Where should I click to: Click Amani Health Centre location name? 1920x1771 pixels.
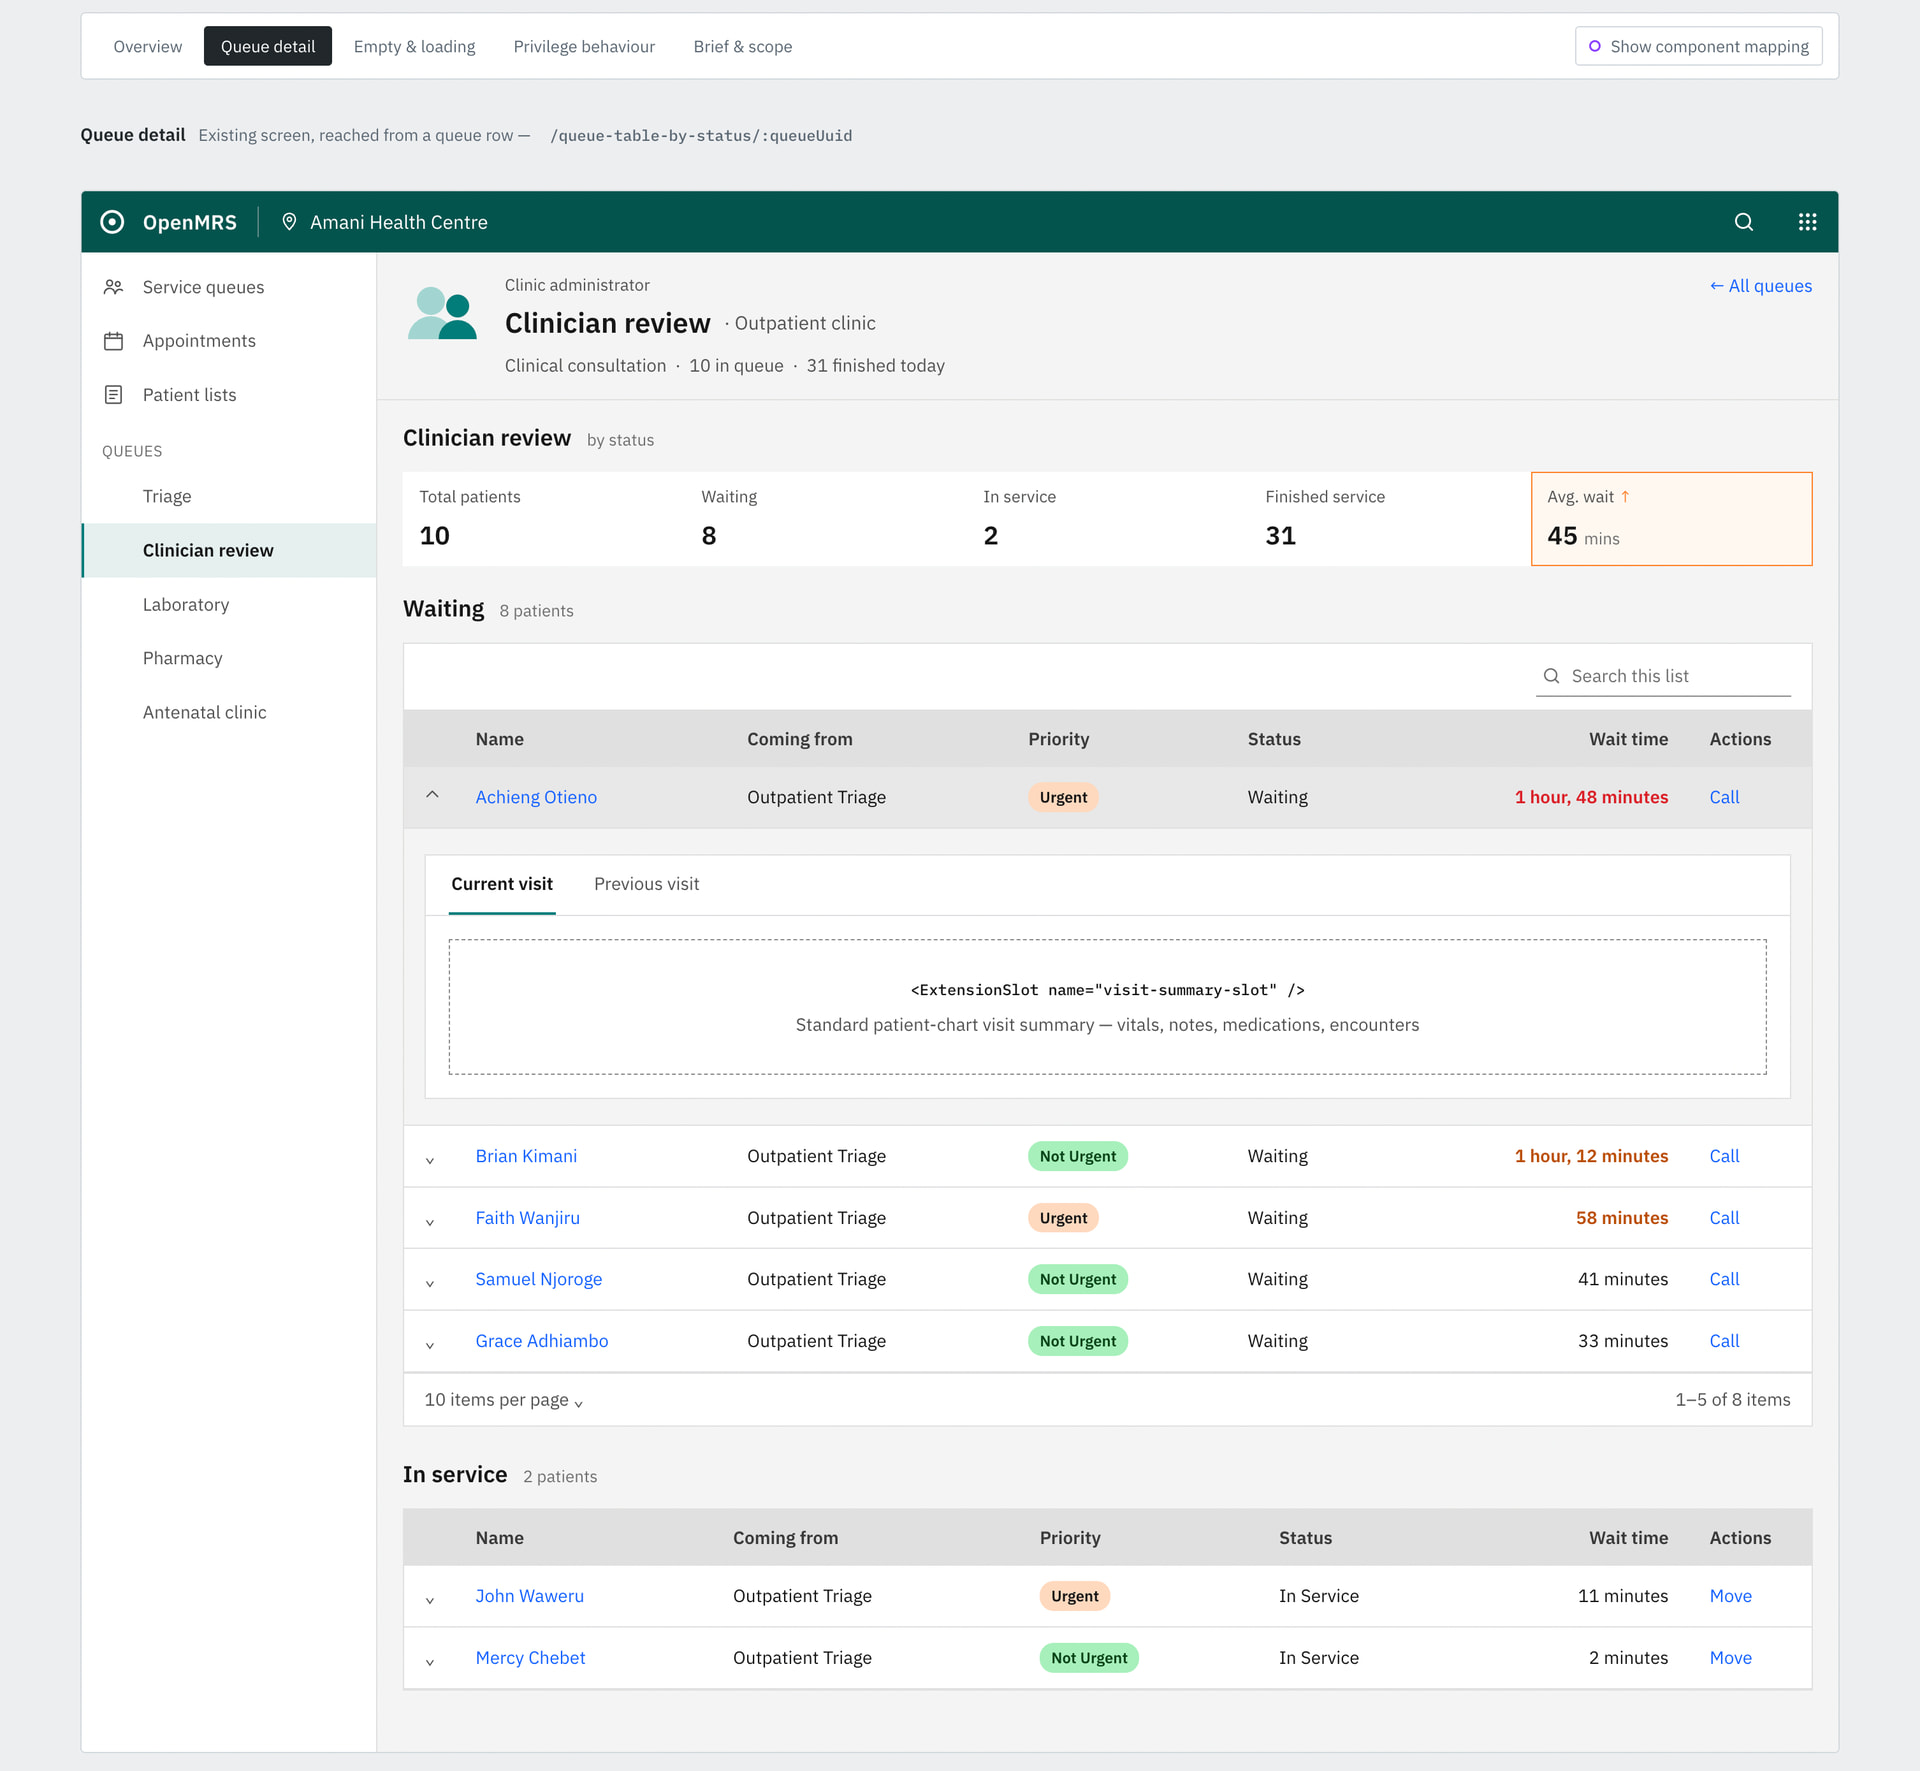[399, 222]
